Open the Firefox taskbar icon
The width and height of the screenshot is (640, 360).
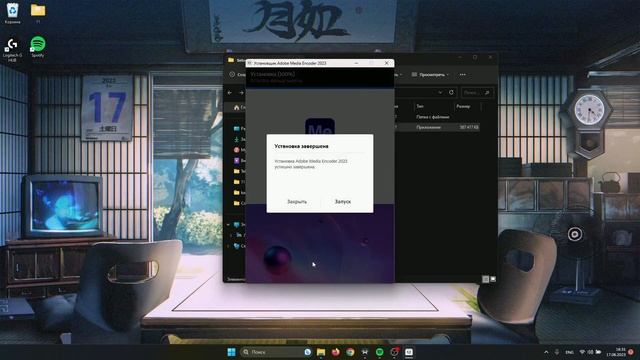336,352
